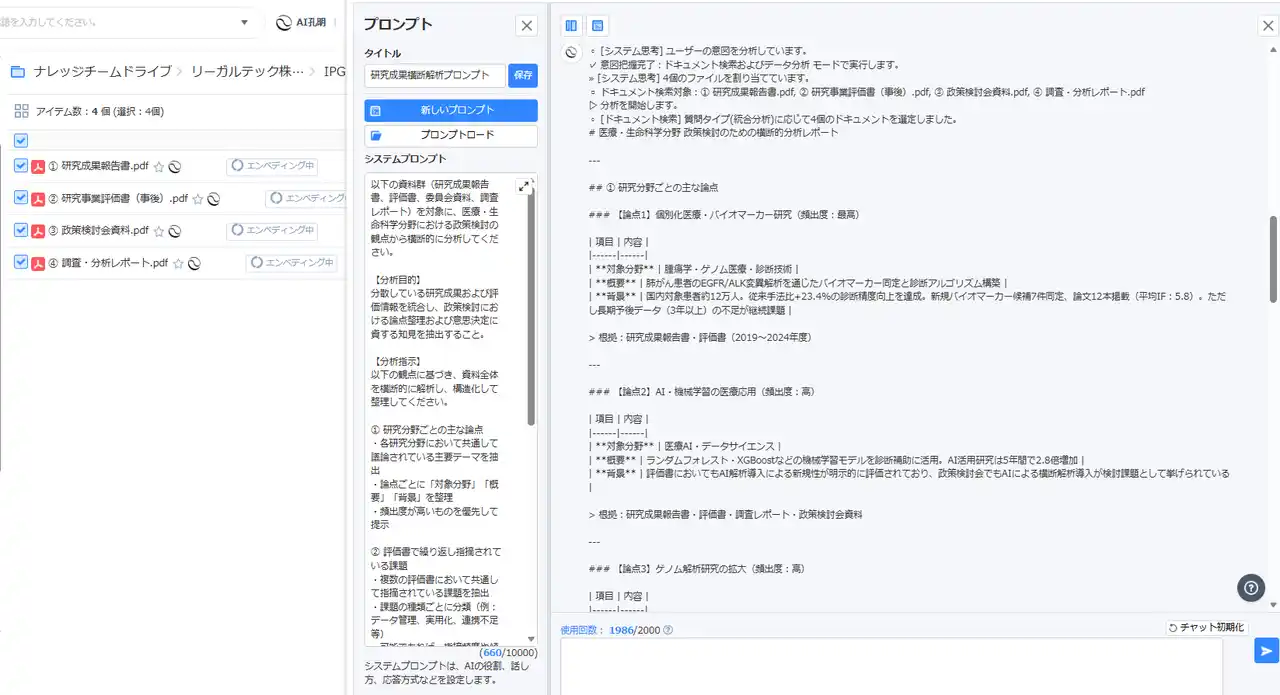Click the chat message input field
This screenshot has width=1280, height=695.
(x=890, y=665)
